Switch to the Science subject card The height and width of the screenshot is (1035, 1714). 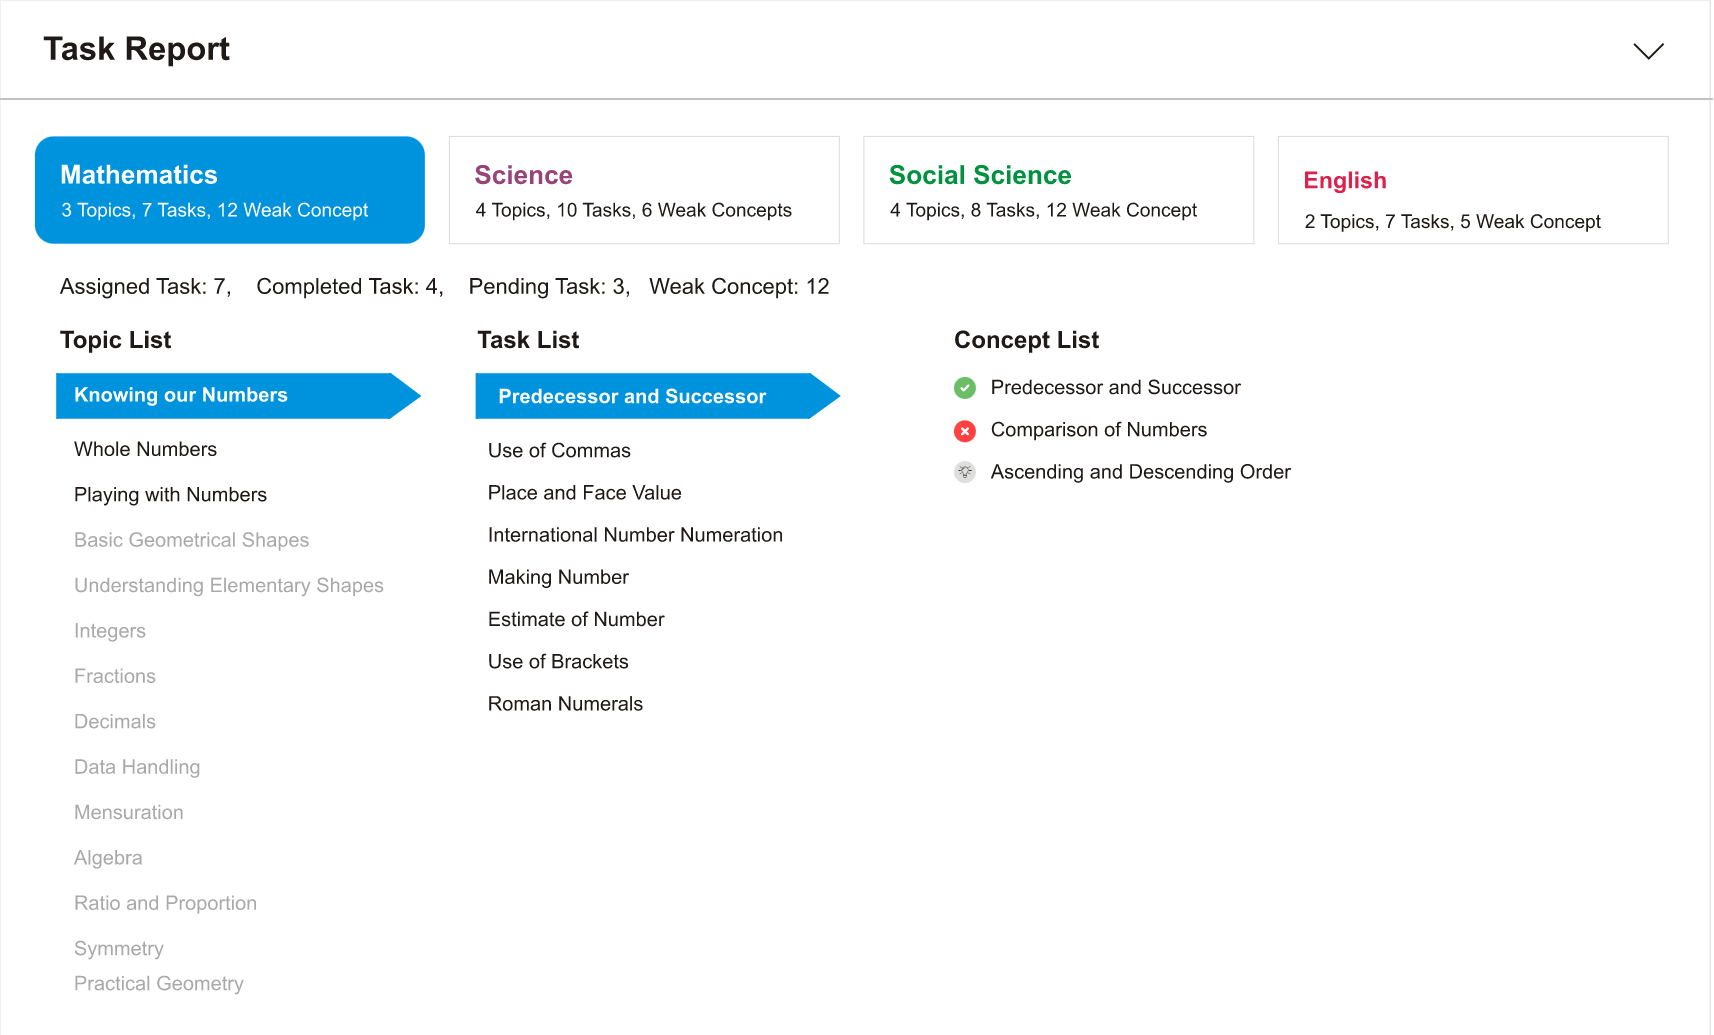(644, 190)
